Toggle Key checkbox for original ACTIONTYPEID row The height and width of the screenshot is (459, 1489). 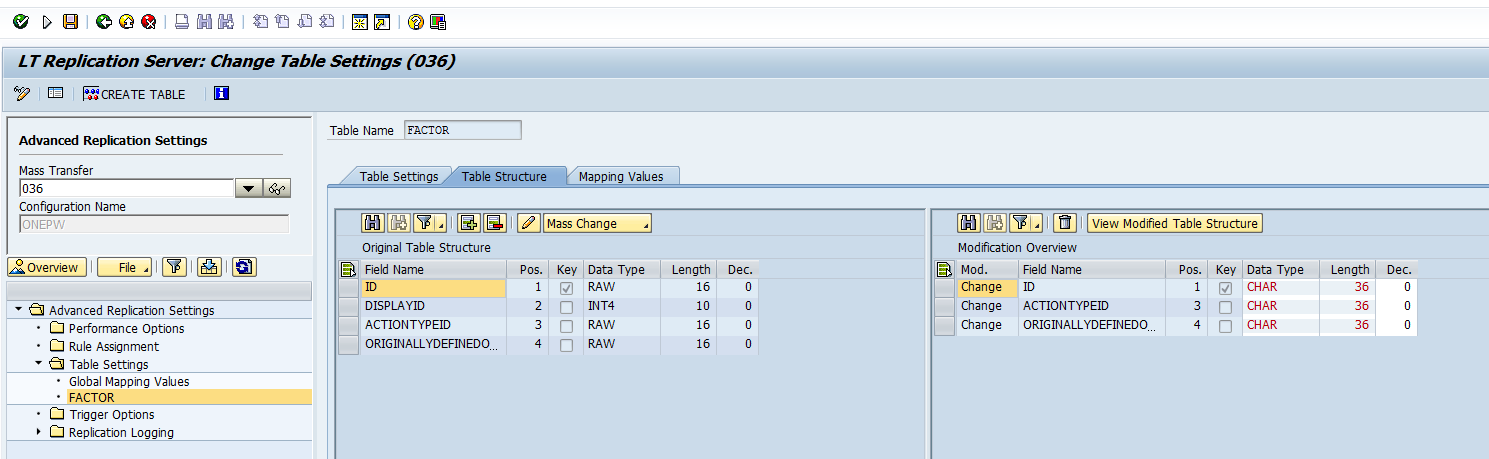coord(567,325)
